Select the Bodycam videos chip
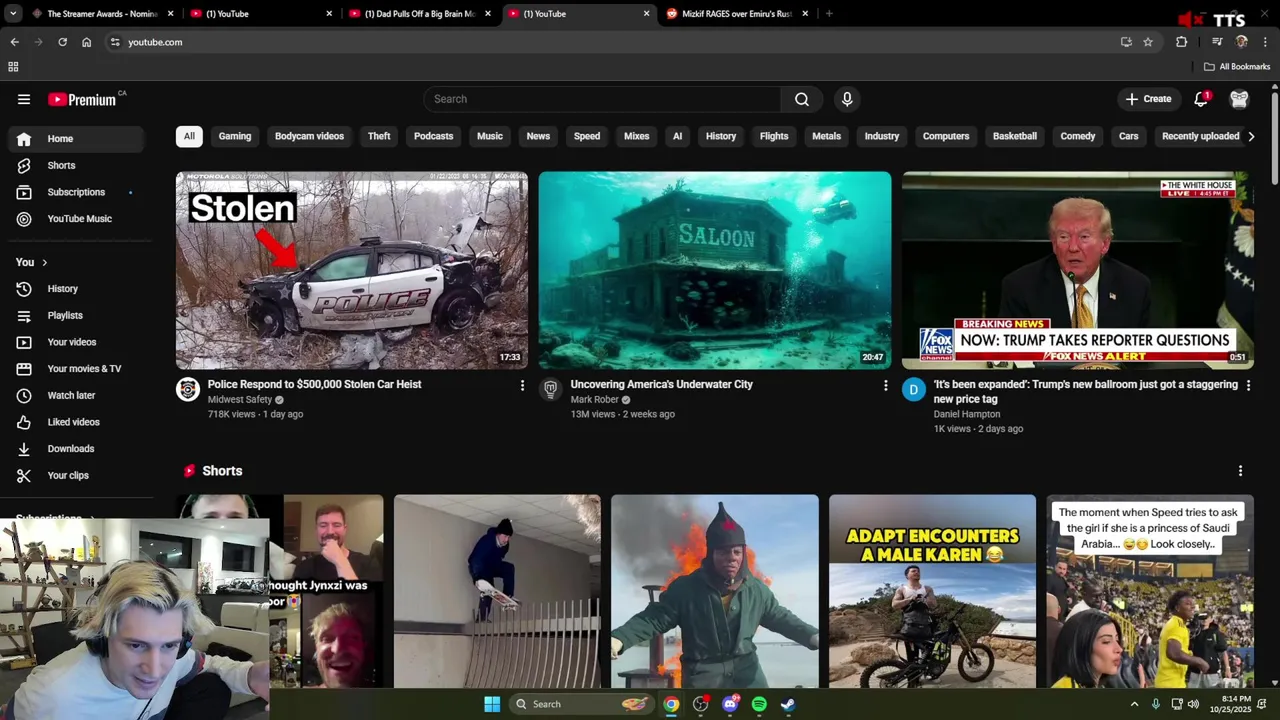Screen dimensions: 1280x720 [x=309, y=136]
